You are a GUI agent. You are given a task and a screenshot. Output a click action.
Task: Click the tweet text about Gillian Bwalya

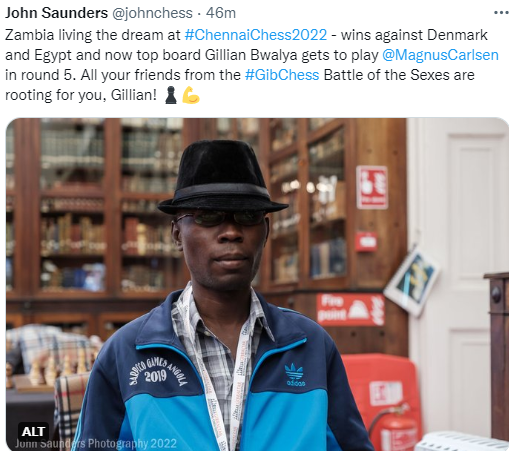252,65
